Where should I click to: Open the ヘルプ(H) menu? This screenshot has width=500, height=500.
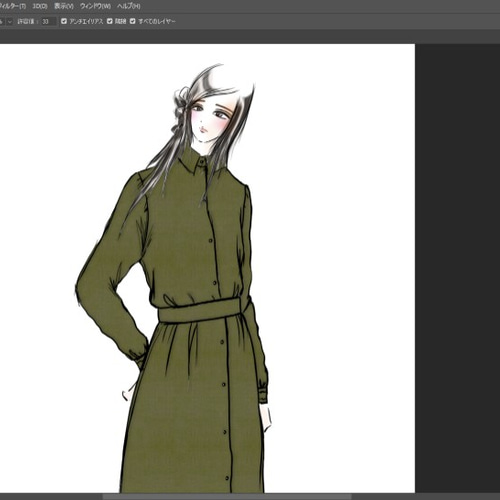tap(129, 6)
